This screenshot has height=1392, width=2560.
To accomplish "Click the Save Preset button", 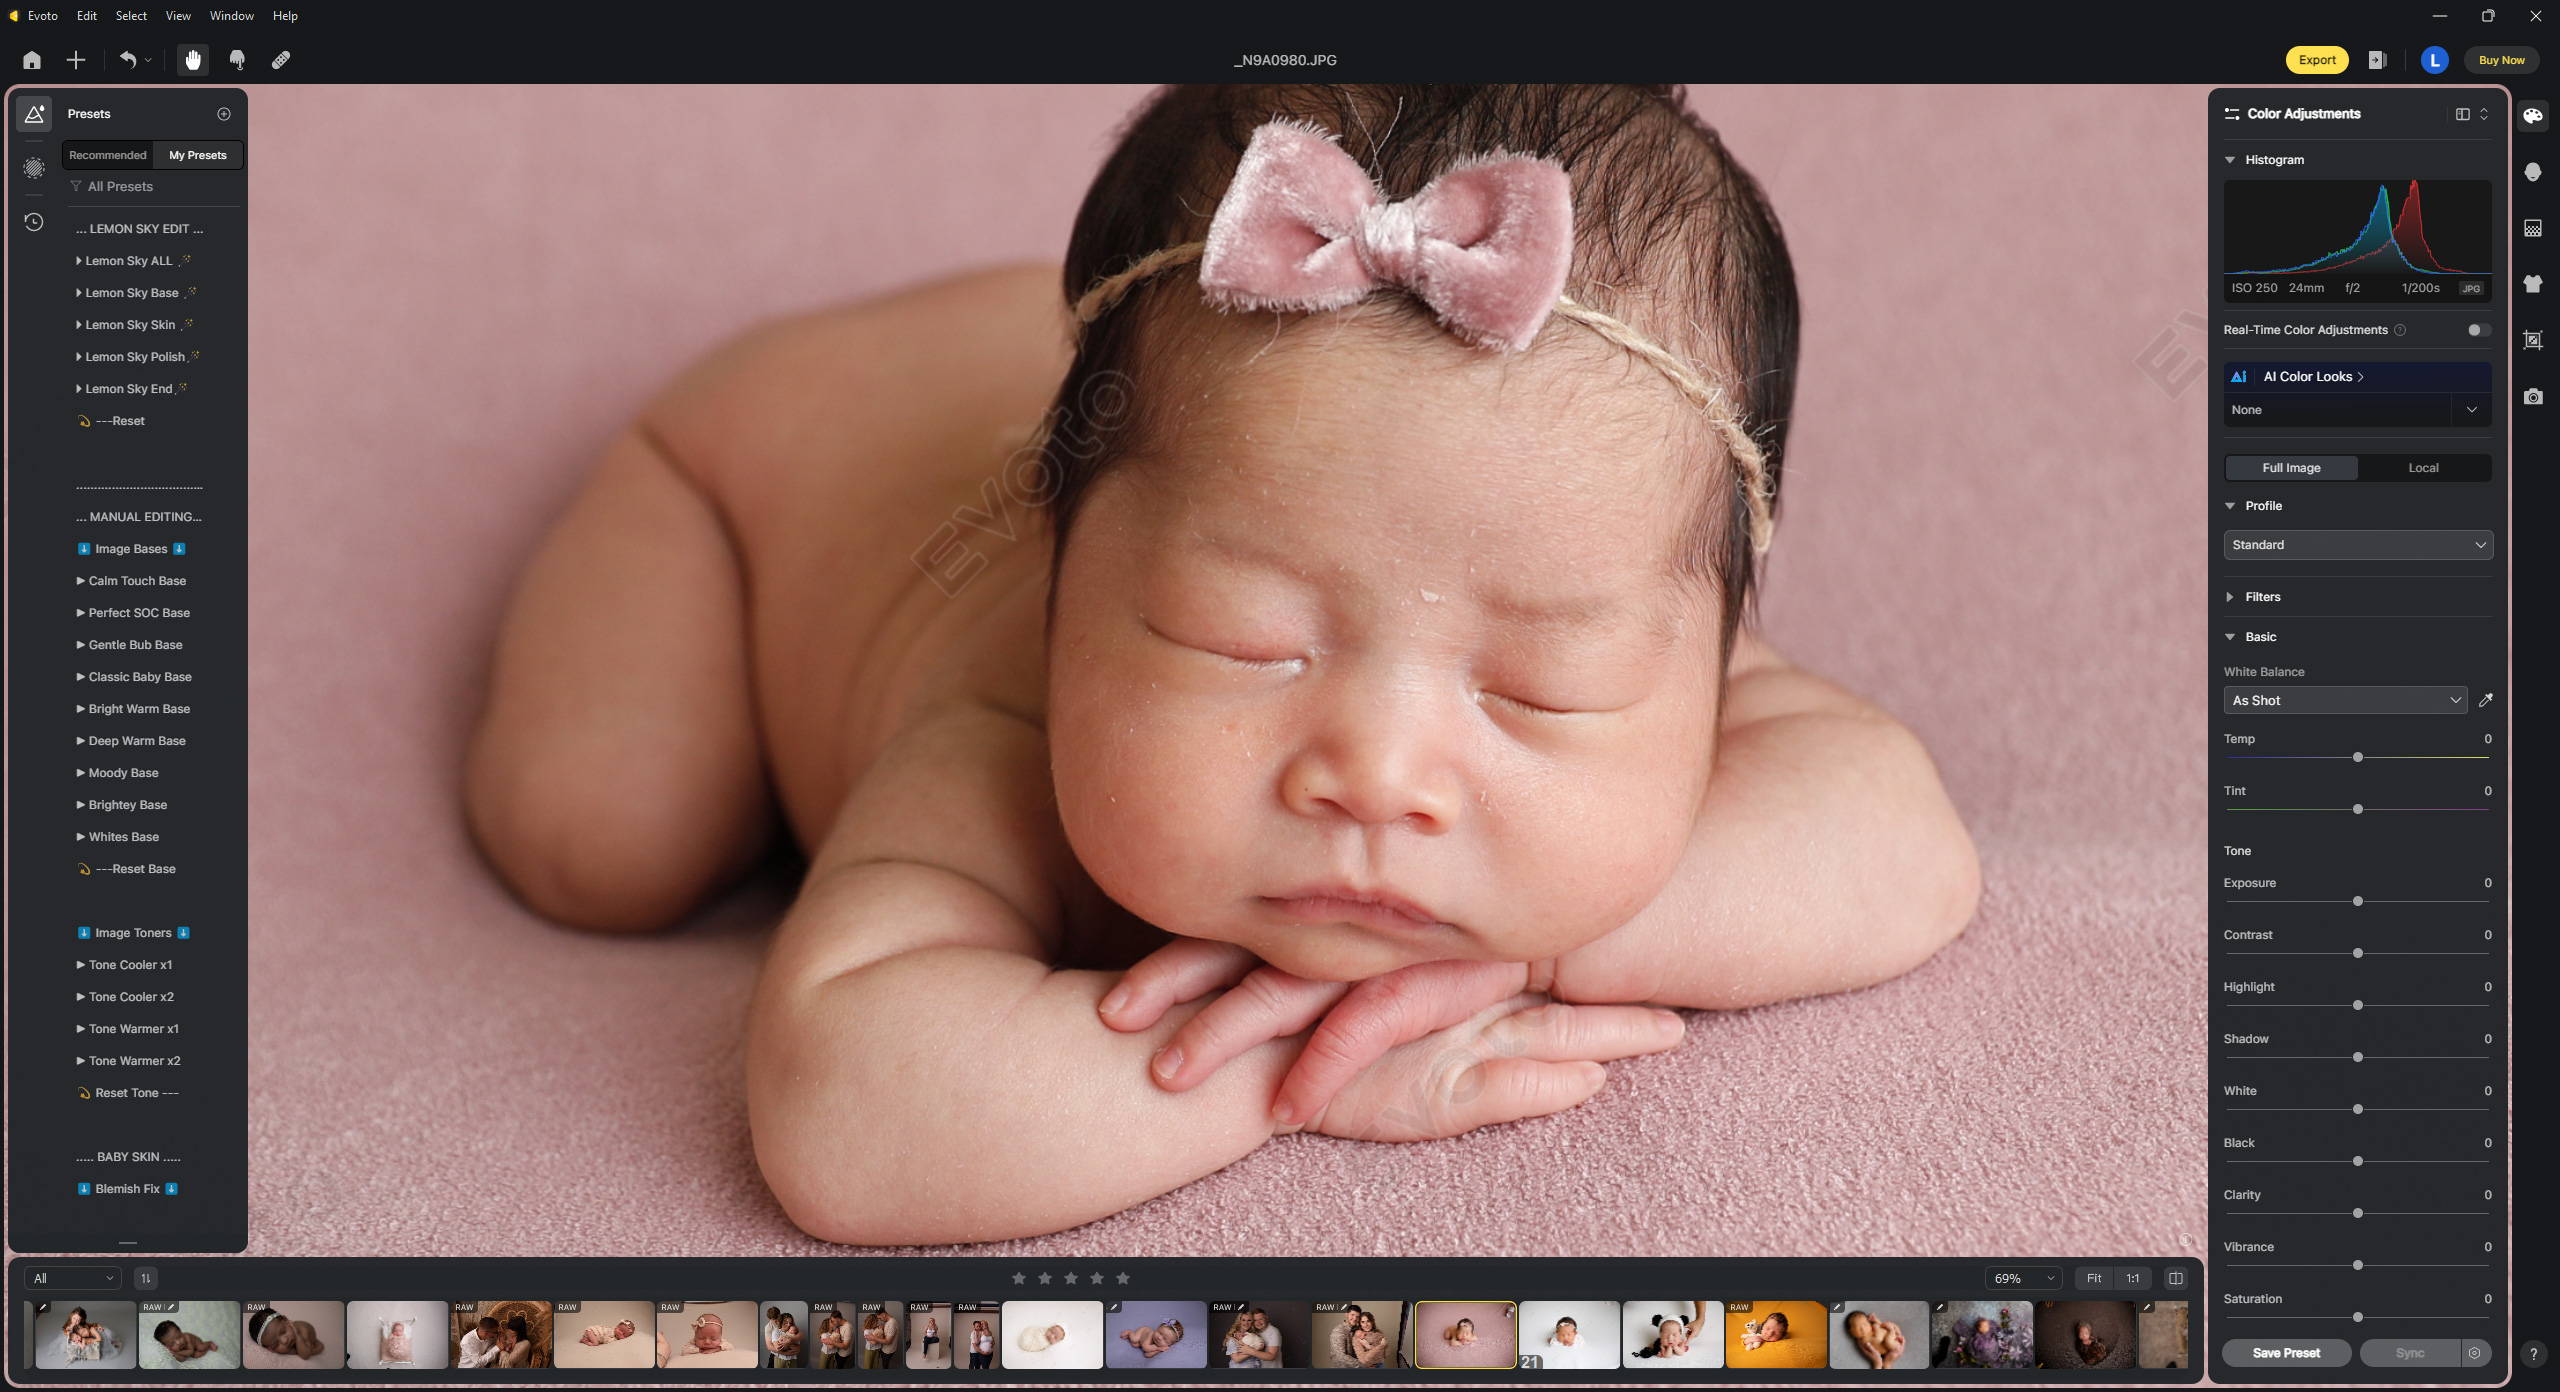I will point(2286,1353).
